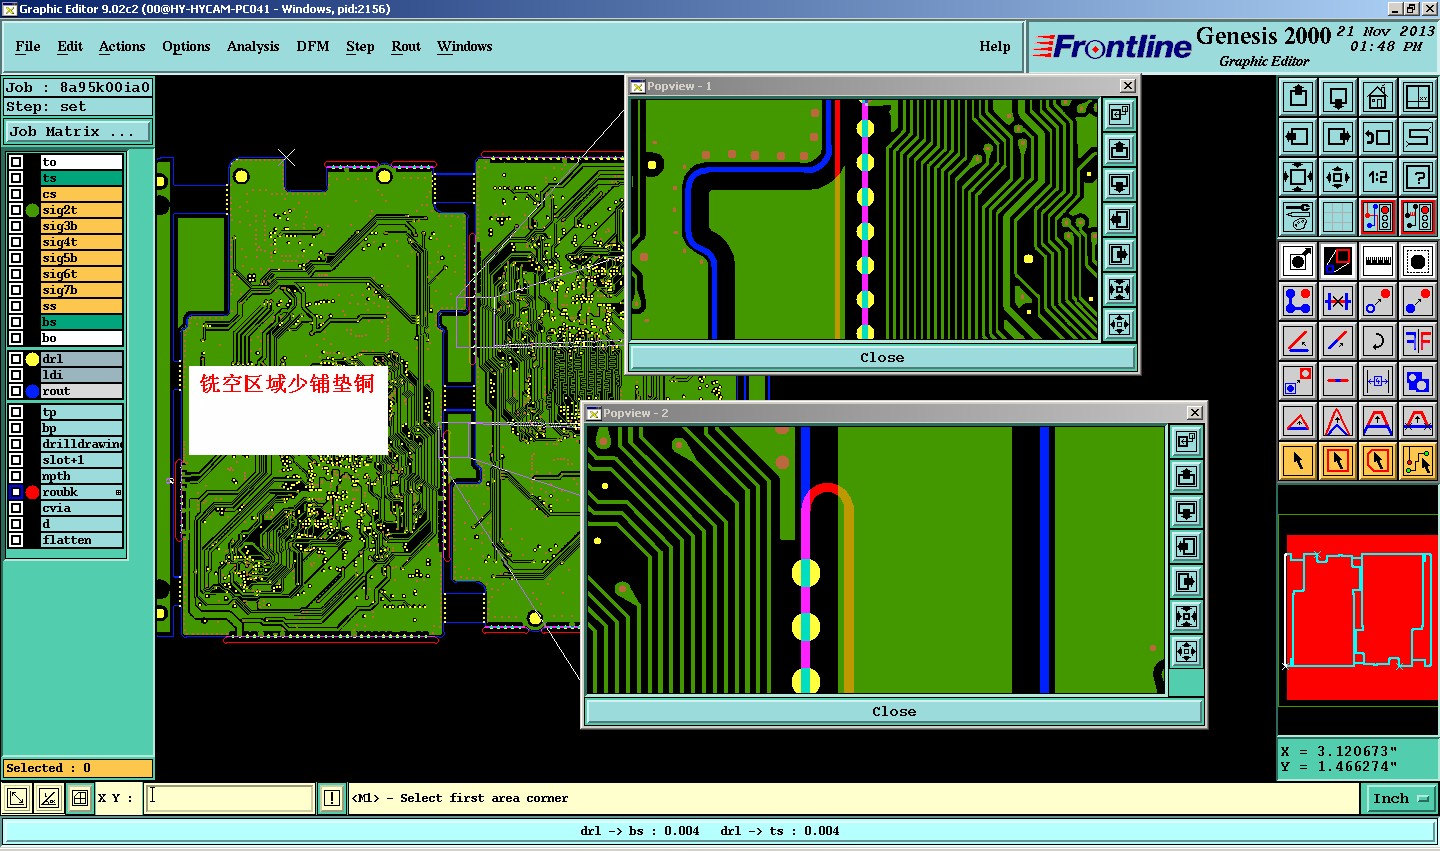The image size is (1440, 851).
Task: Select the layer name cvia
Action: (x=81, y=508)
